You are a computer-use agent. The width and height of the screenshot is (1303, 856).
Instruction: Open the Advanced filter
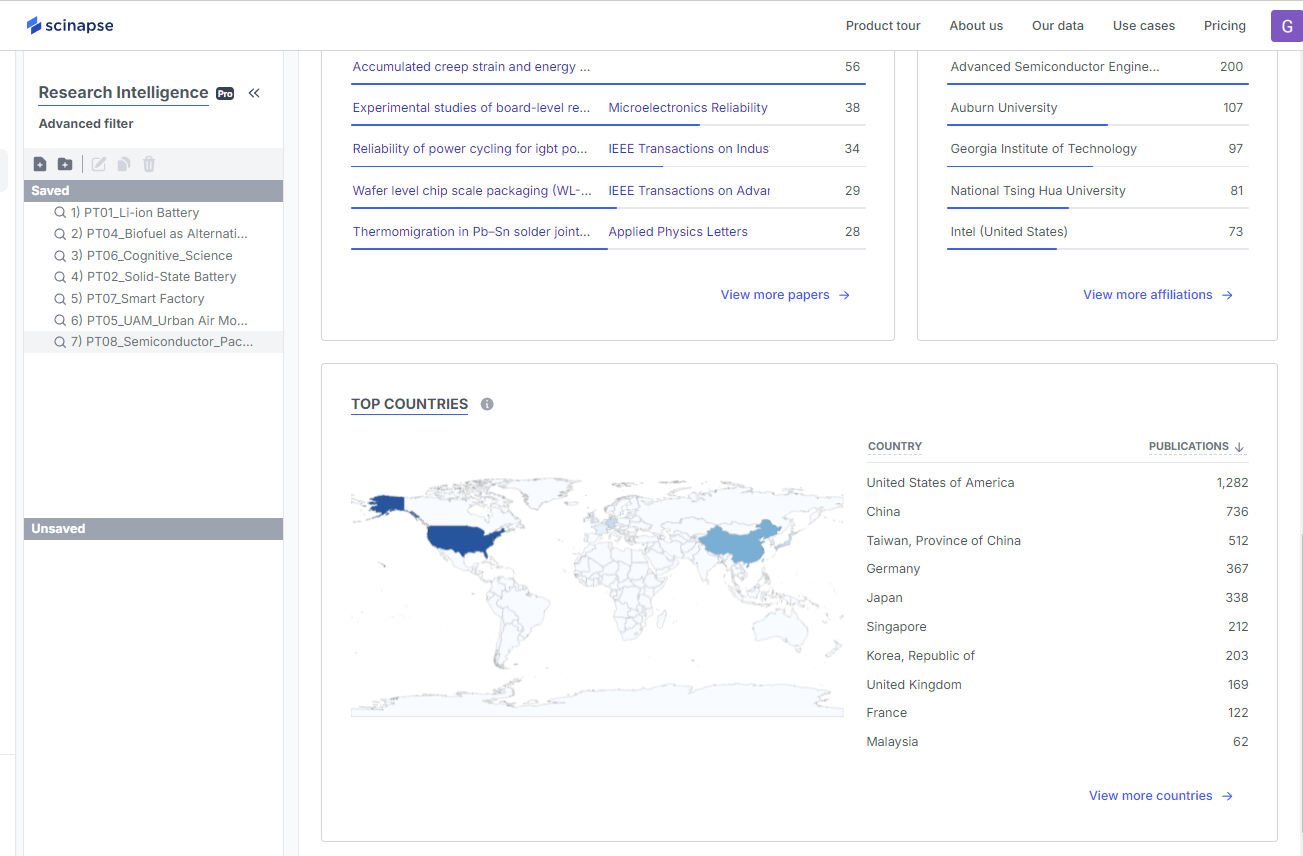[x=86, y=124]
